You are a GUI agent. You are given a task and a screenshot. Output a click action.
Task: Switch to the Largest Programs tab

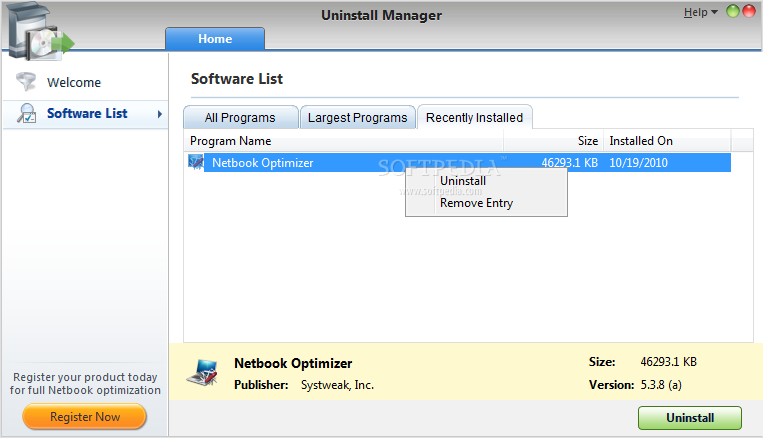click(358, 117)
